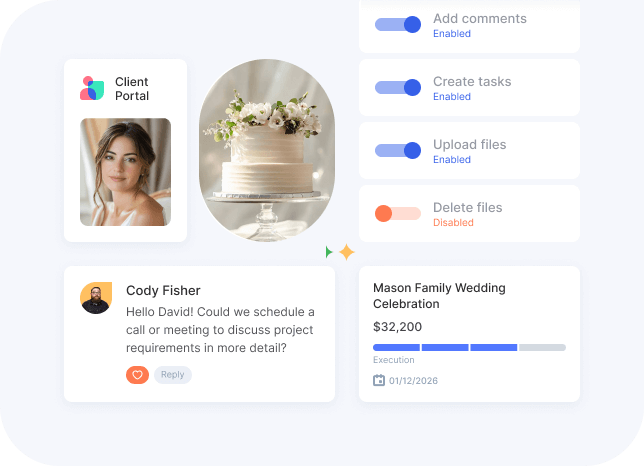The height and width of the screenshot is (466, 644).
Task: Disable the Add comments toggle
Action: pos(398,24)
